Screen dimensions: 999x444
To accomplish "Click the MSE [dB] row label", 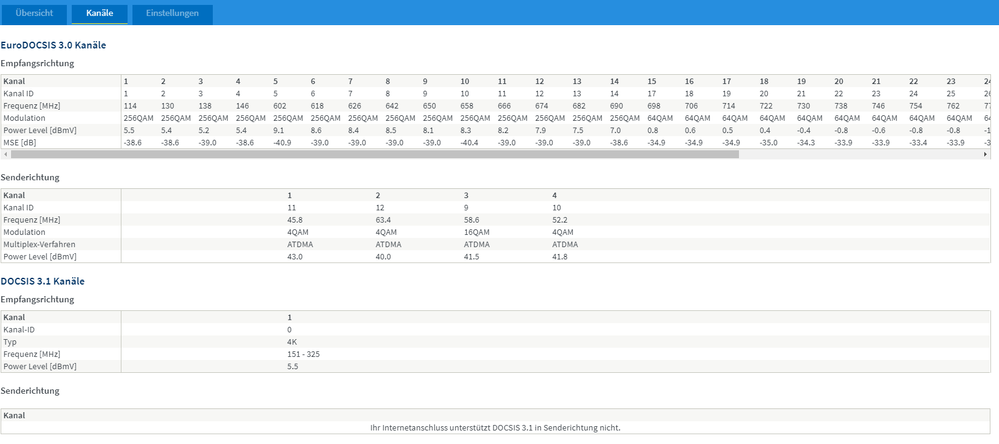I will click(x=20, y=143).
